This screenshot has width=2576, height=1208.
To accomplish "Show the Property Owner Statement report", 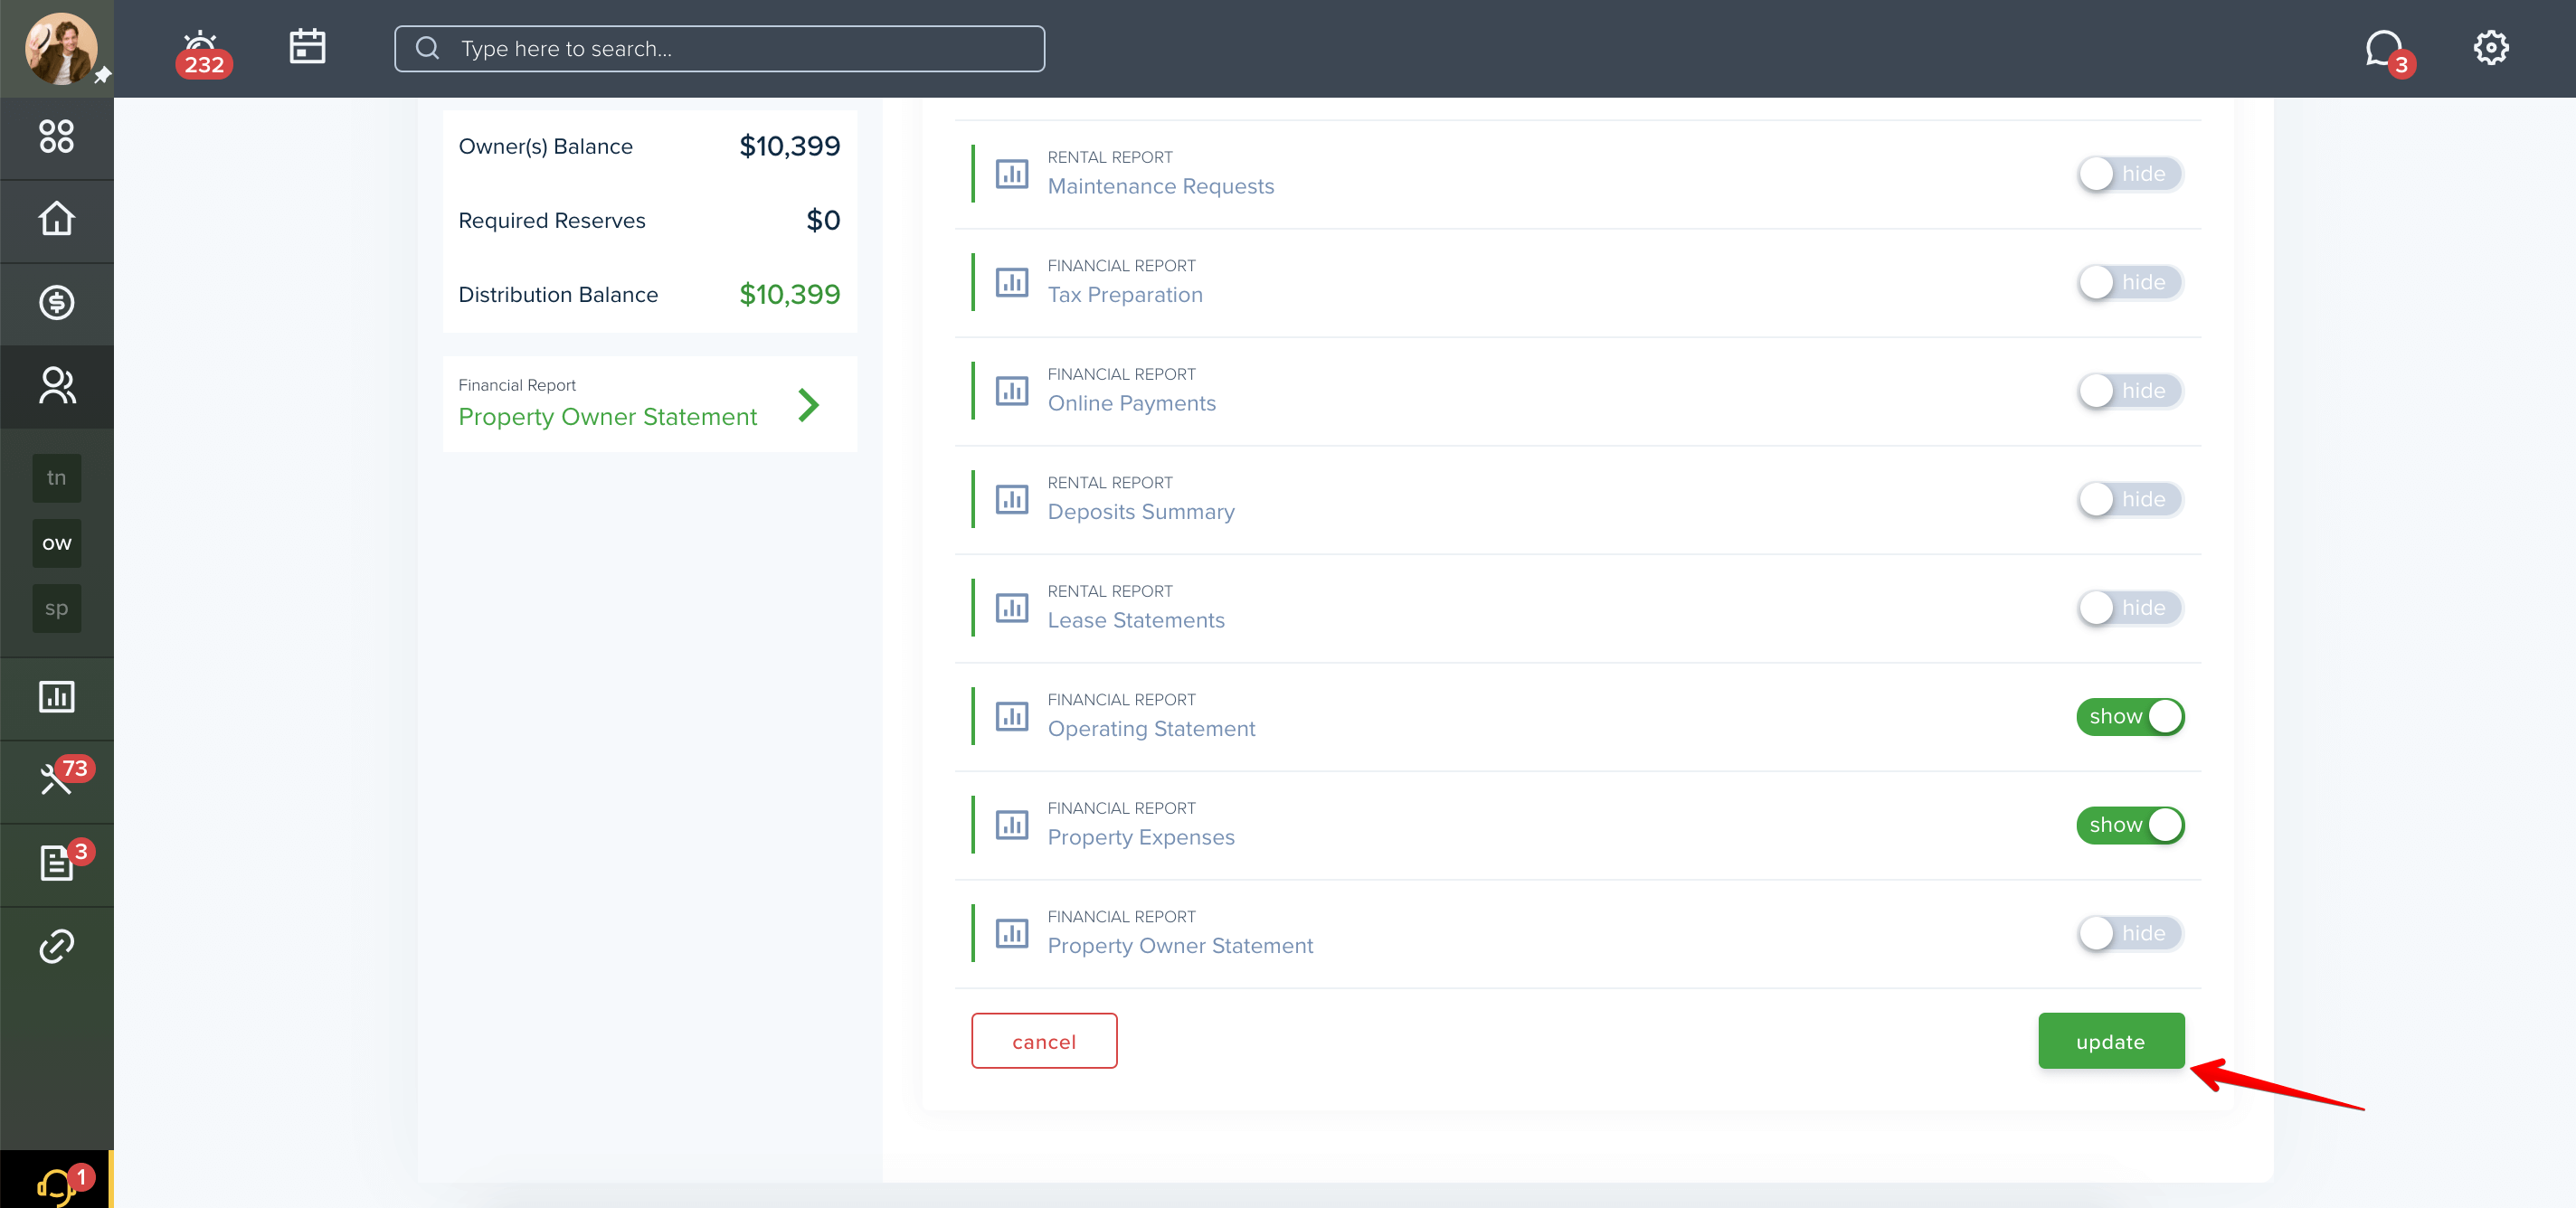I will tap(2130, 933).
